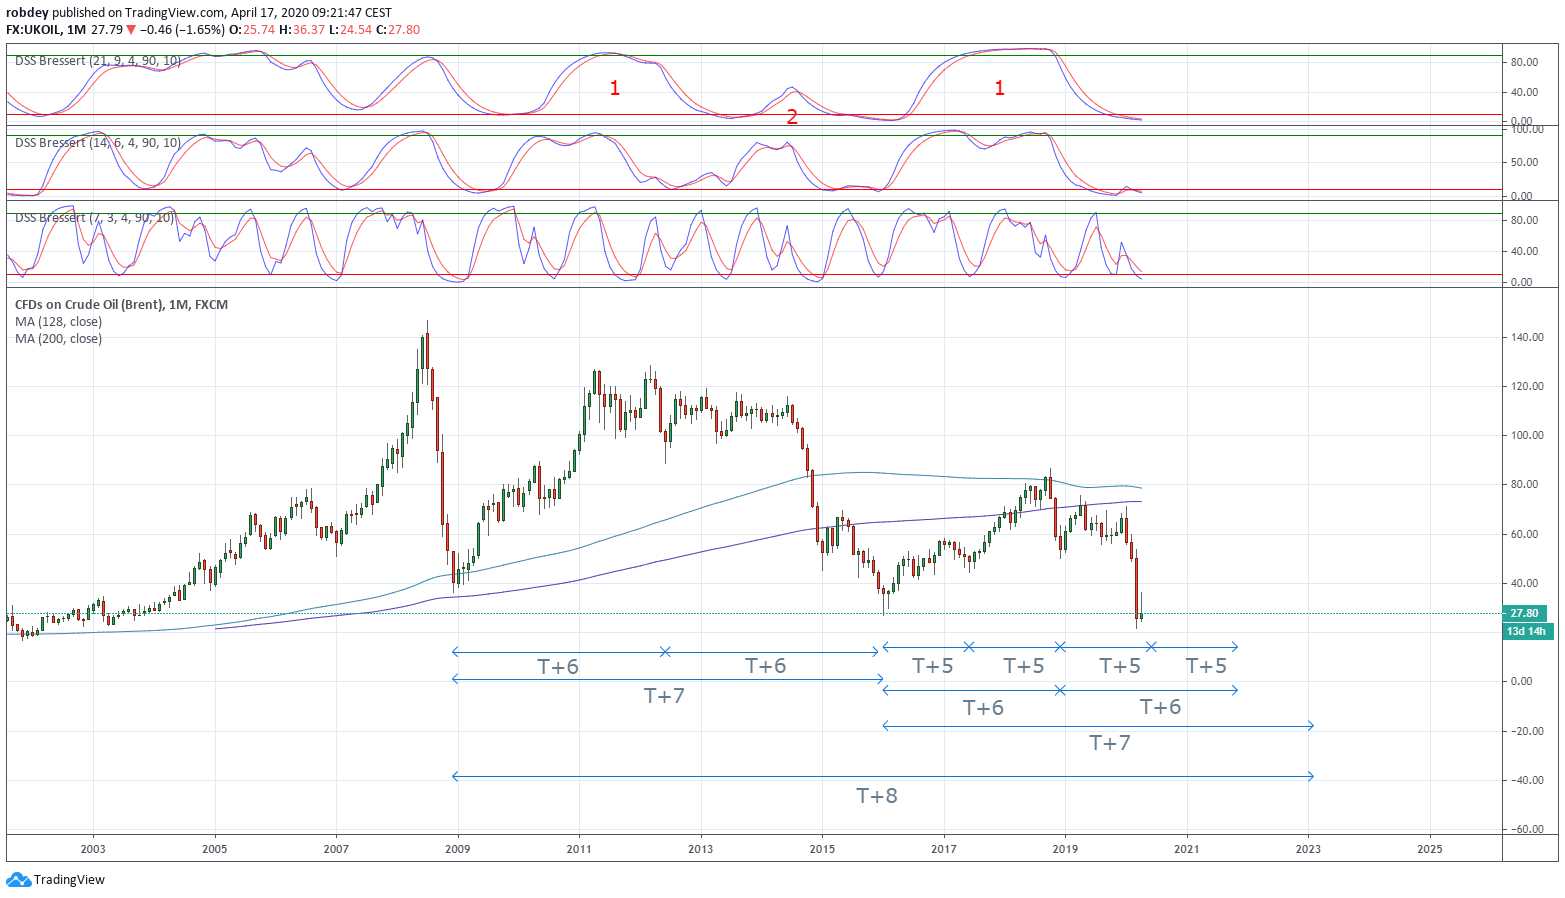The height and width of the screenshot is (898, 1565).
Task: Click the author name robdey
Action: (x=27, y=13)
